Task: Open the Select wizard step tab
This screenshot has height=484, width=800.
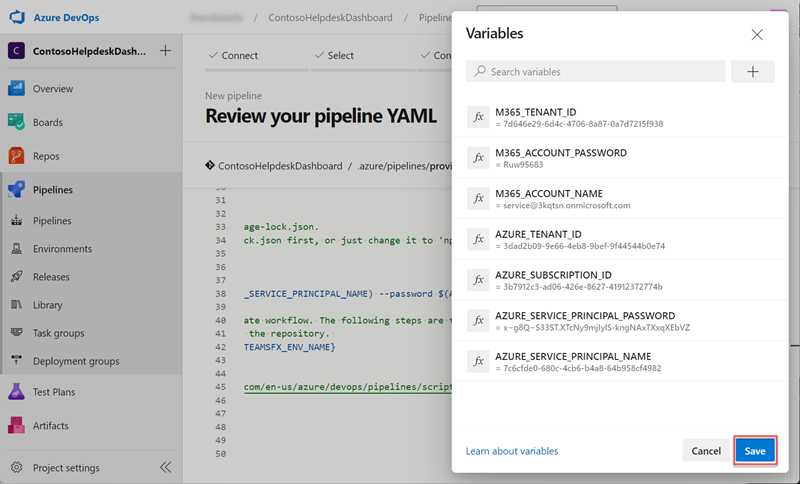Action: 335,56
